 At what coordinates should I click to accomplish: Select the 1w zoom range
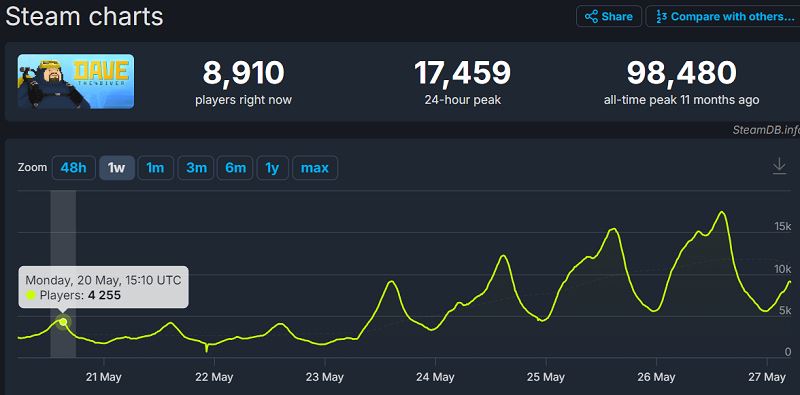pyautogui.click(x=117, y=168)
